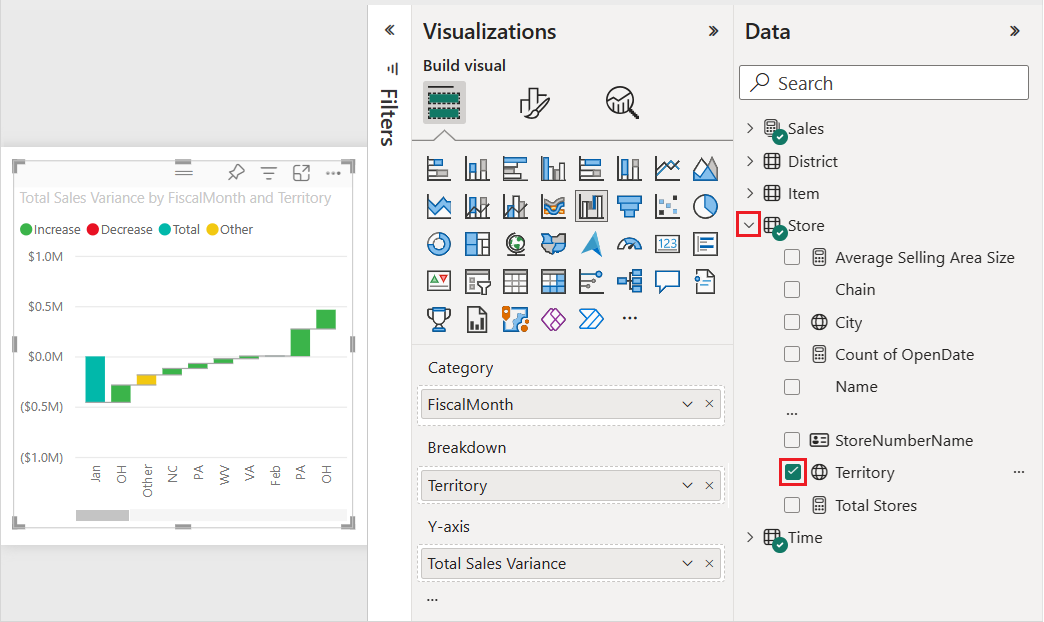Select the waterfall chart visual icon

coord(591,206)
